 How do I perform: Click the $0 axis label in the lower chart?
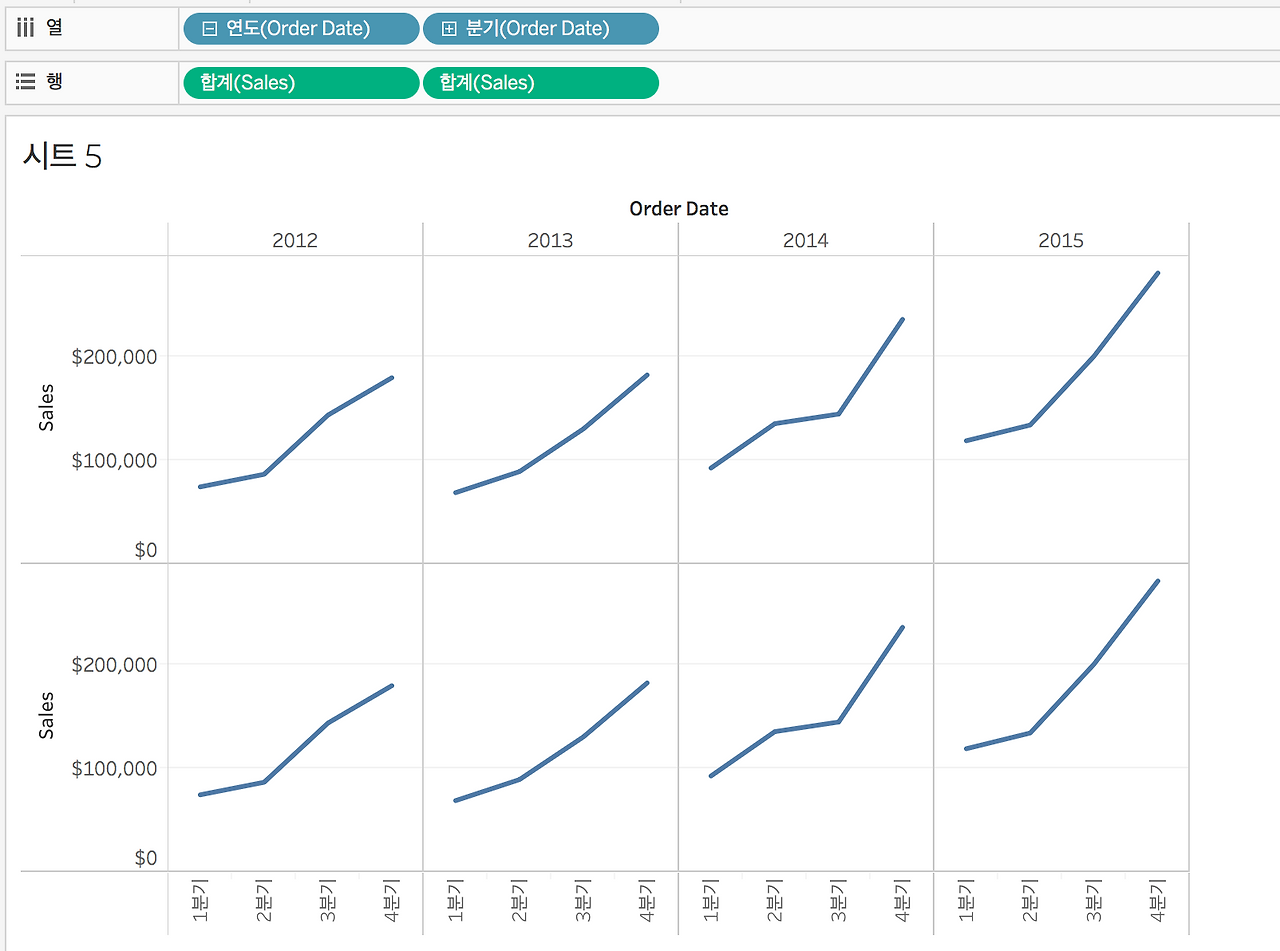(x=145, y=858)
